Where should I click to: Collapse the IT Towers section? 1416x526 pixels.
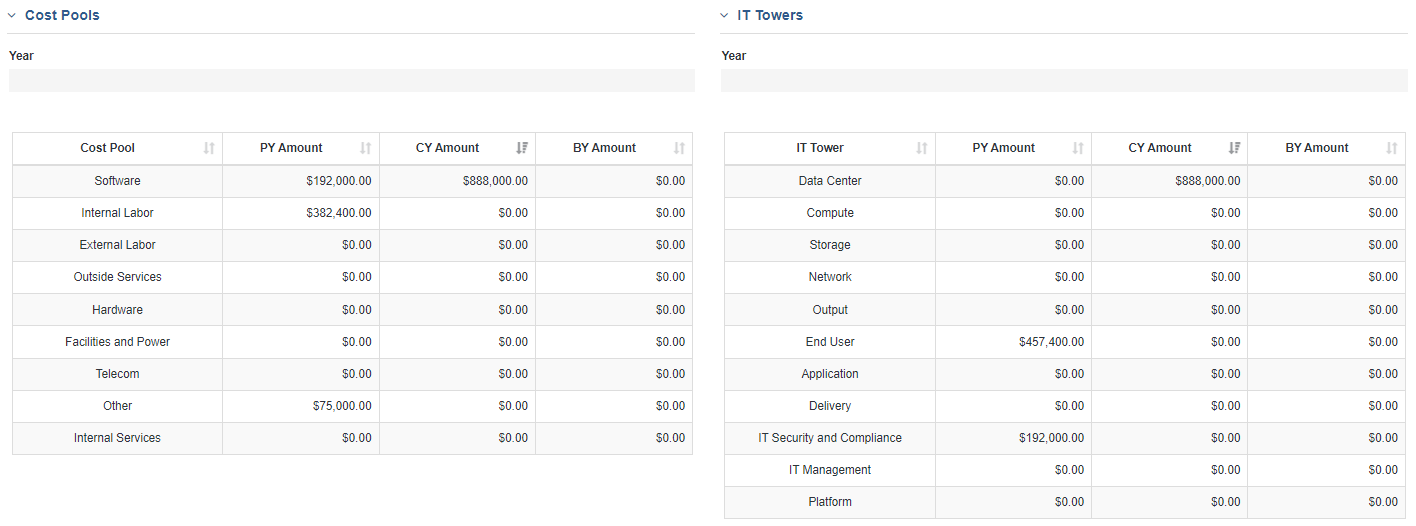pos(724,15)
